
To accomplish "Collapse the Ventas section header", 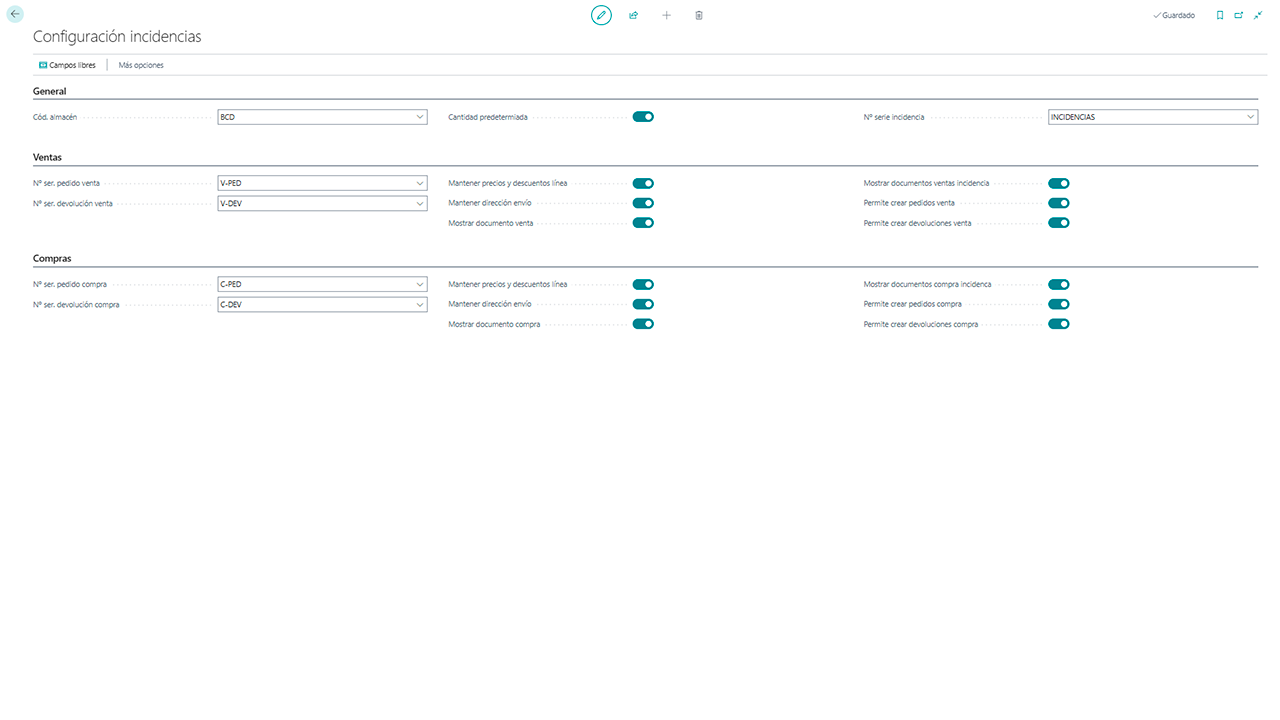I will 48,157.
